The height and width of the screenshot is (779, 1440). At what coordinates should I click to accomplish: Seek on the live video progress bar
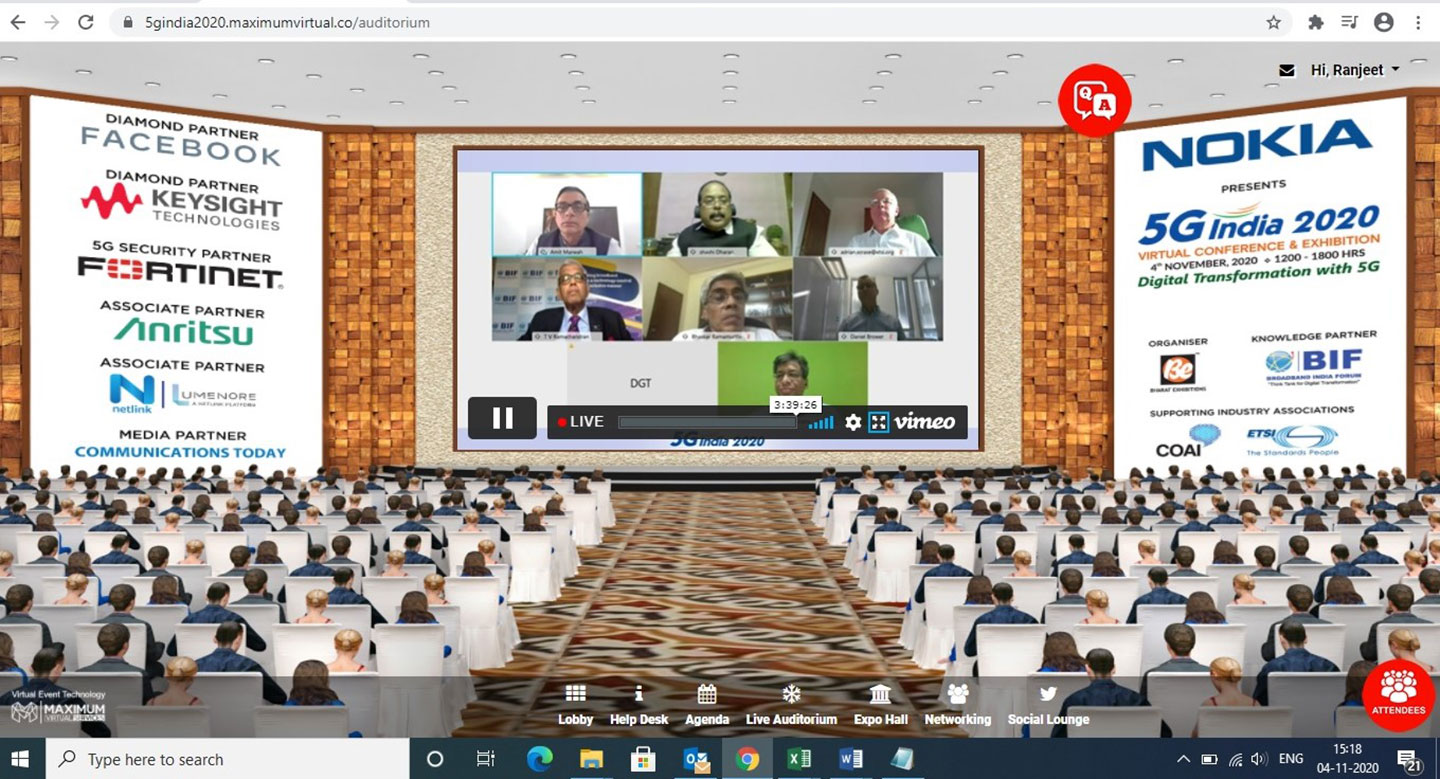(x=707, y=422)
